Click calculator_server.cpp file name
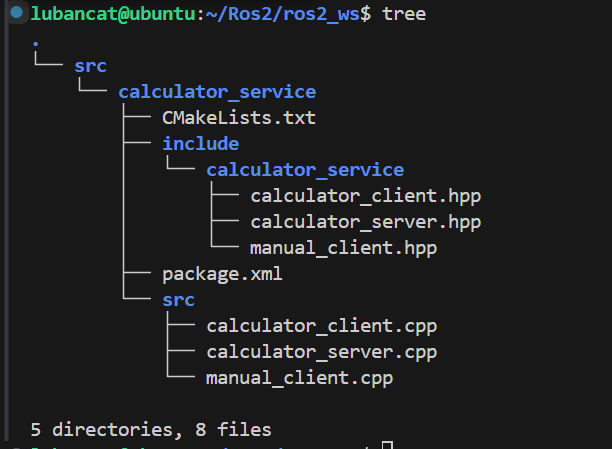This screenshot has height=449, width=612. click(322, 353)
